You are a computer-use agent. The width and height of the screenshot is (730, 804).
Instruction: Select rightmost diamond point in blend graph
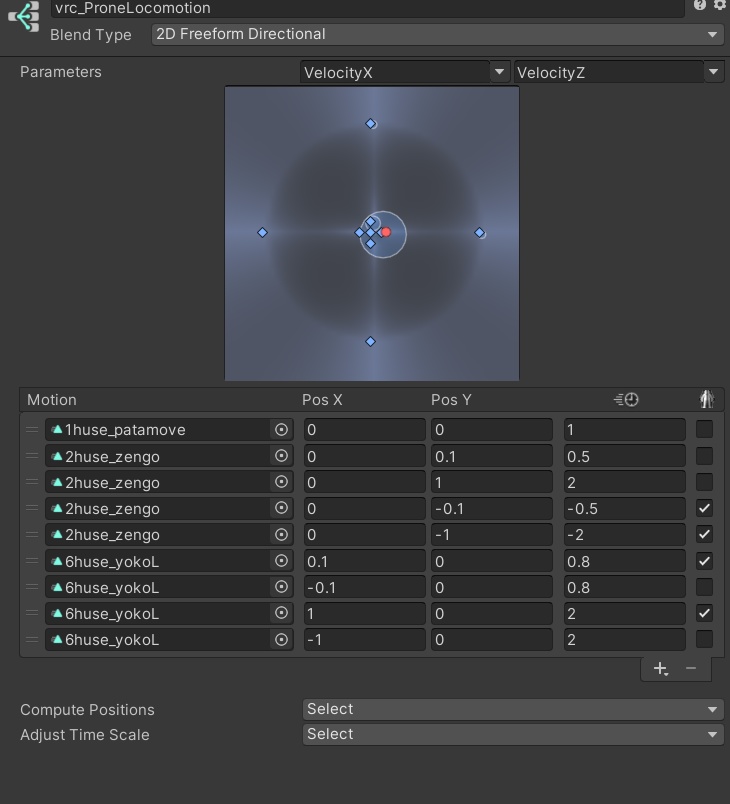click(x=479, y=233)
